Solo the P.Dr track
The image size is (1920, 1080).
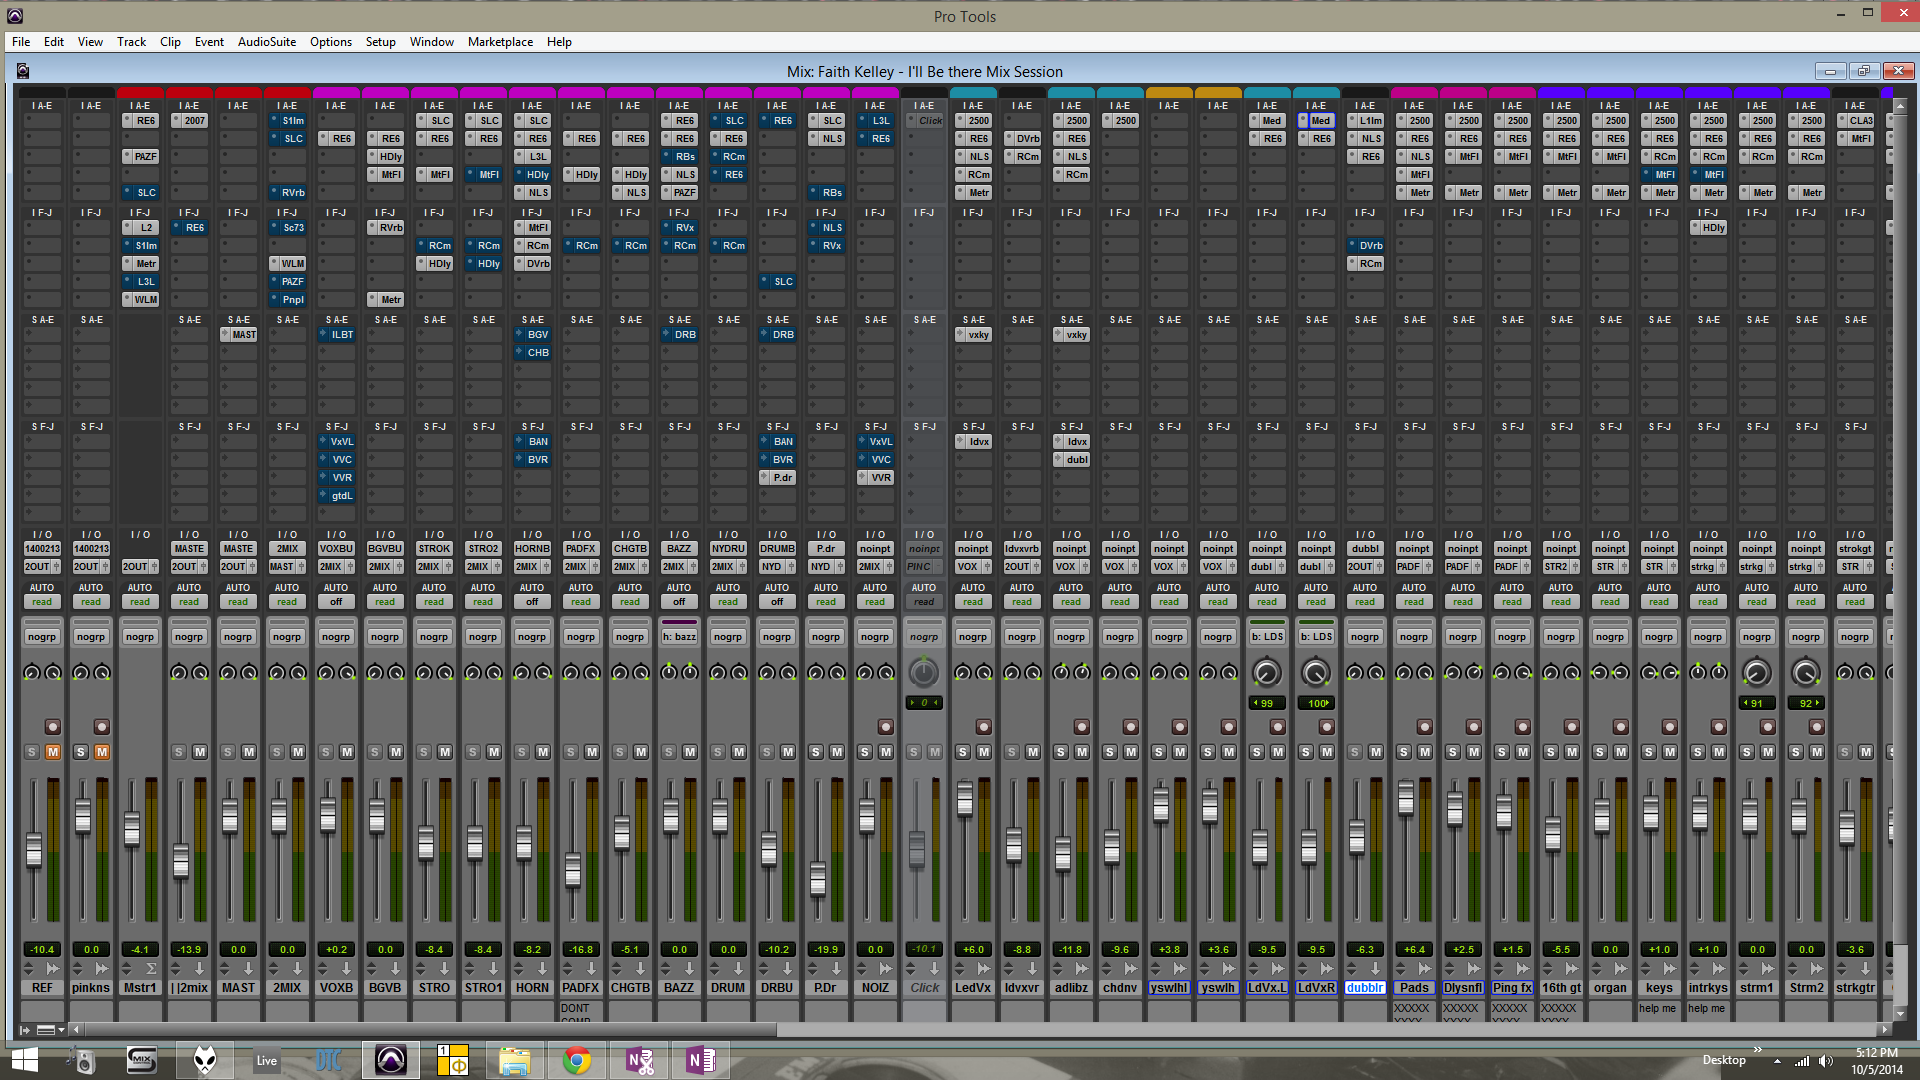point(816,752)
